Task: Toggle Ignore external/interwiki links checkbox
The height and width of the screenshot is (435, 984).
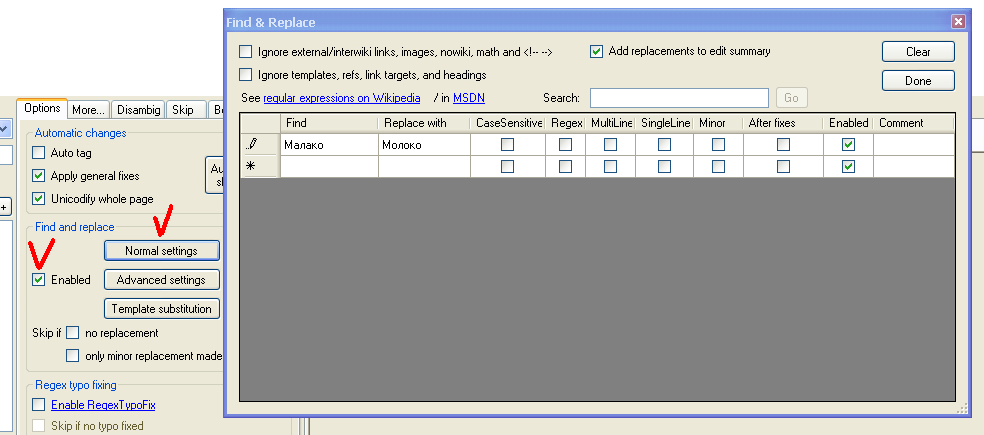Action: click(245, 52)
